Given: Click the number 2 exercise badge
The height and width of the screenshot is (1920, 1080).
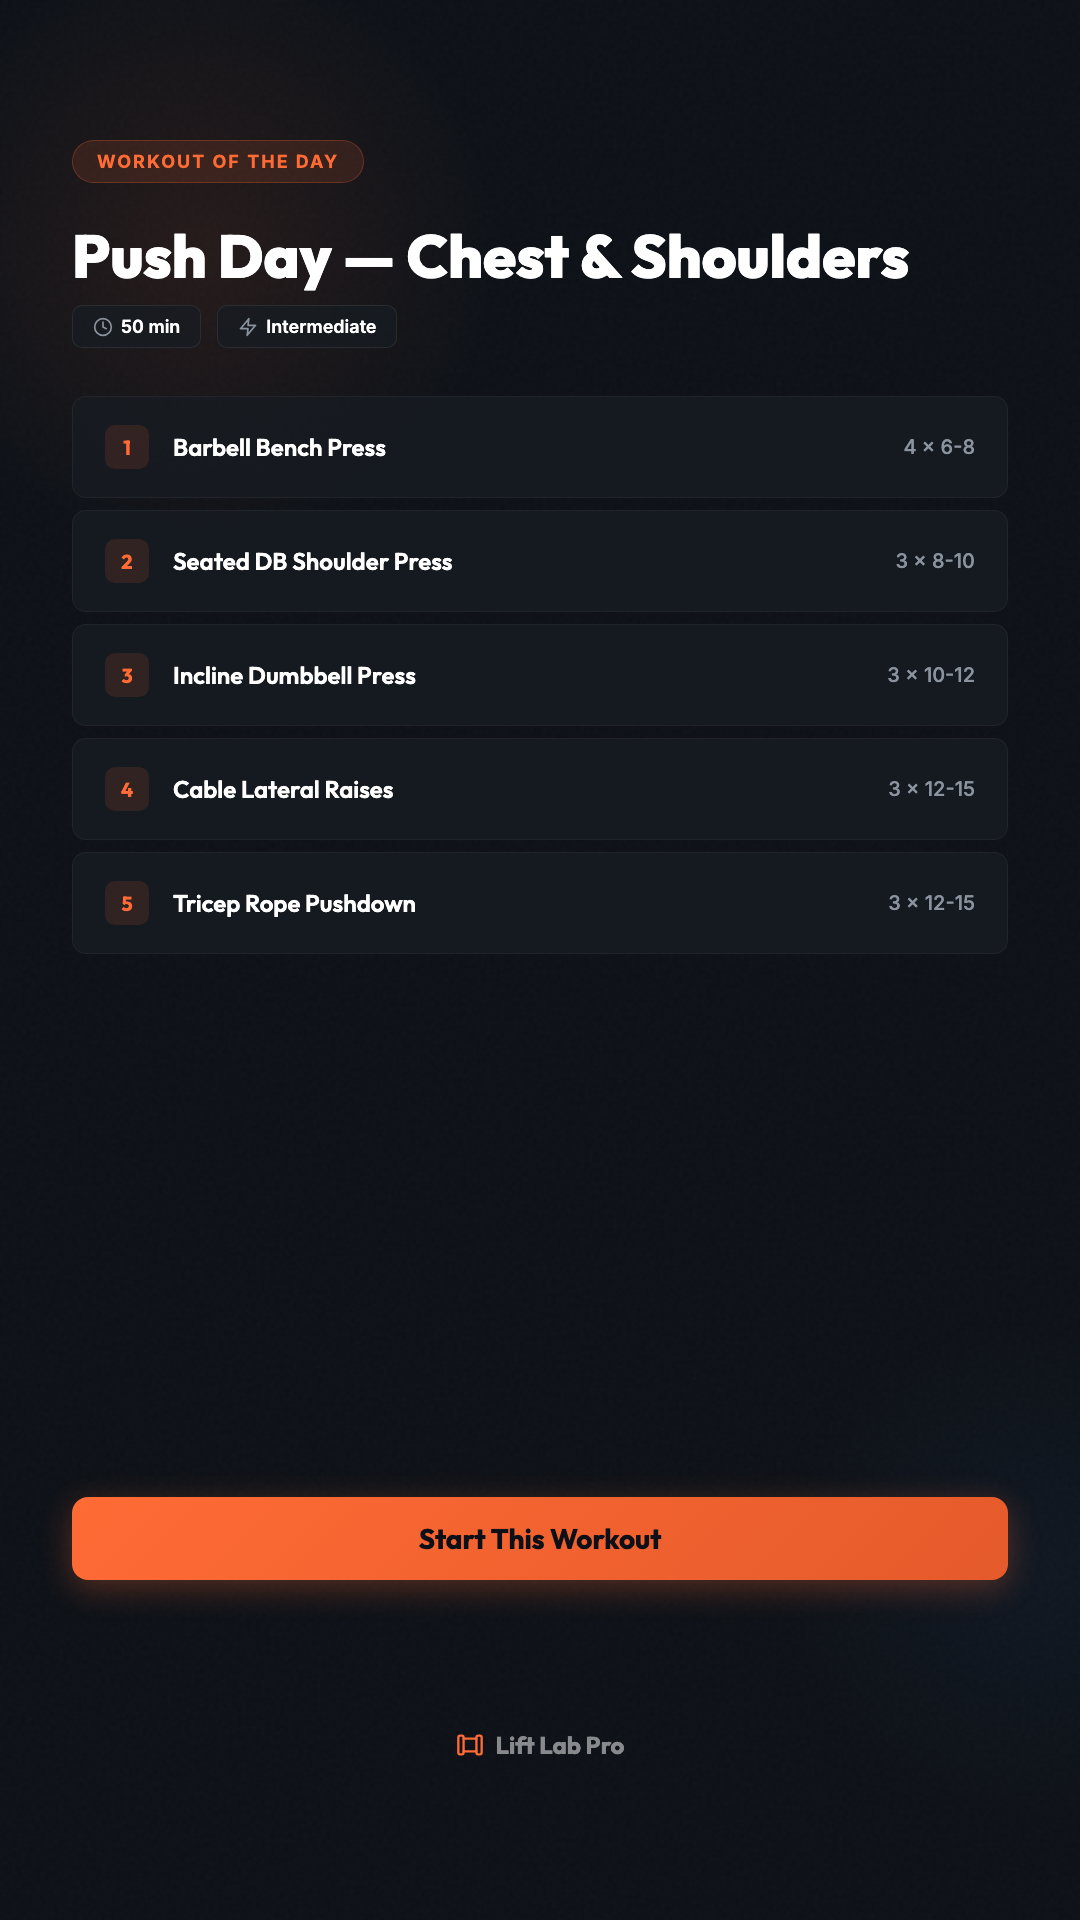Looking at the screenshot, I should pyautogui.click(x=127, y=561).
